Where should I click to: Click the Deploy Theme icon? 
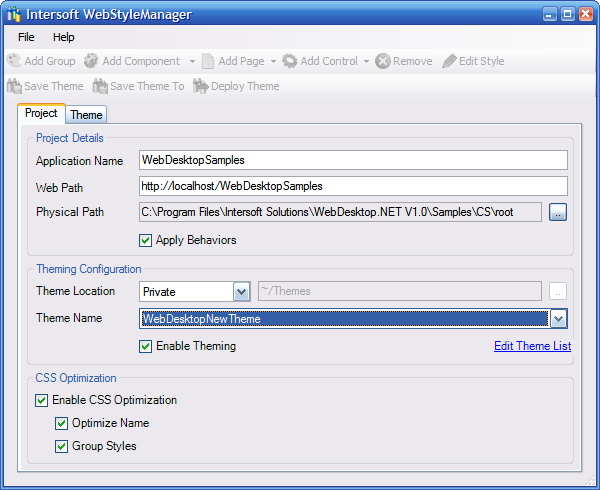(x=200, y=86)
